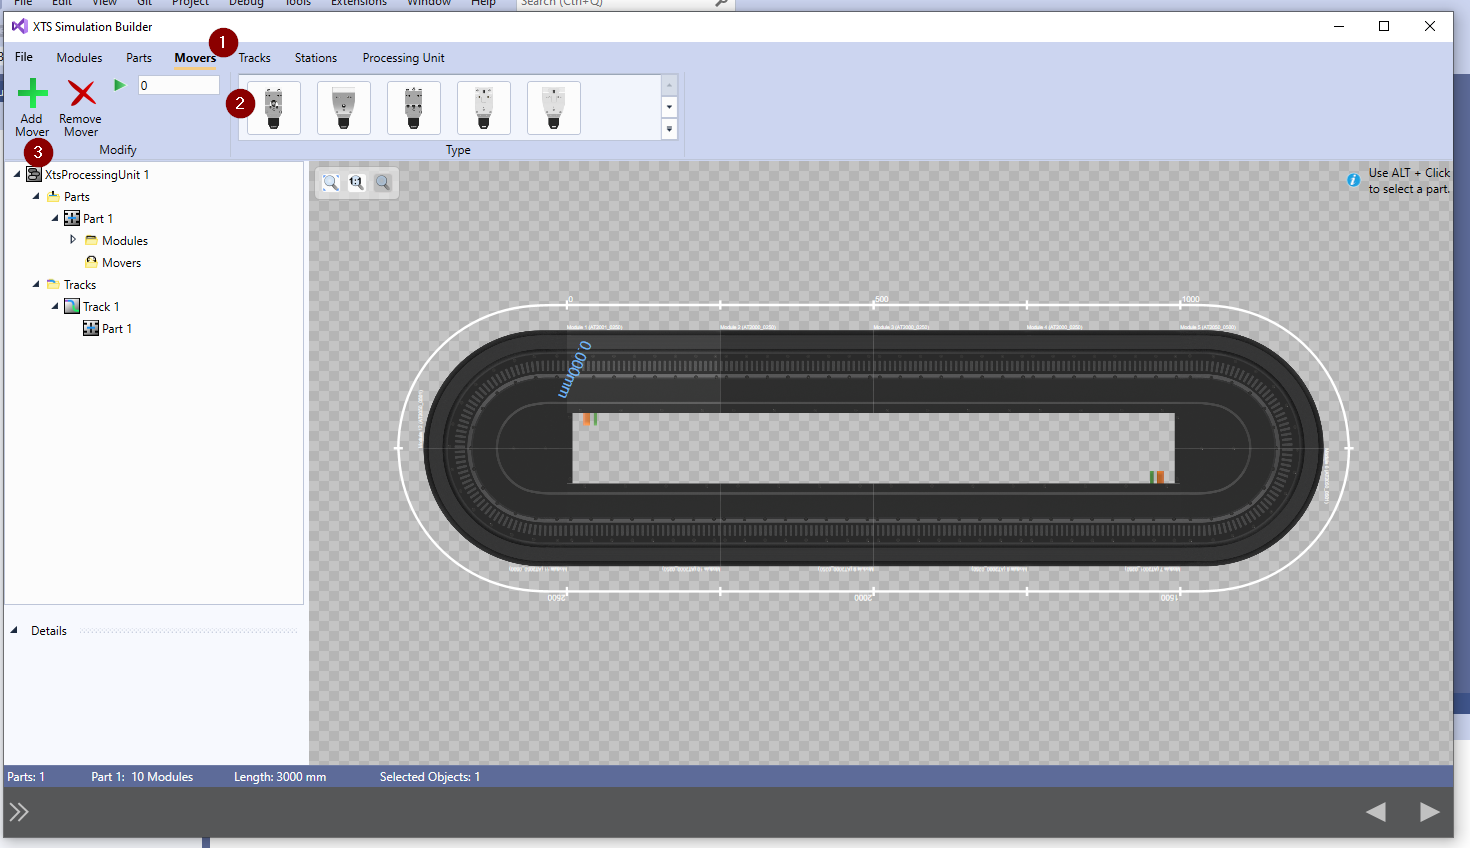1470x848 pixels.
Task: Select the Parts folder in the tree
Action: tap(77, 197)
